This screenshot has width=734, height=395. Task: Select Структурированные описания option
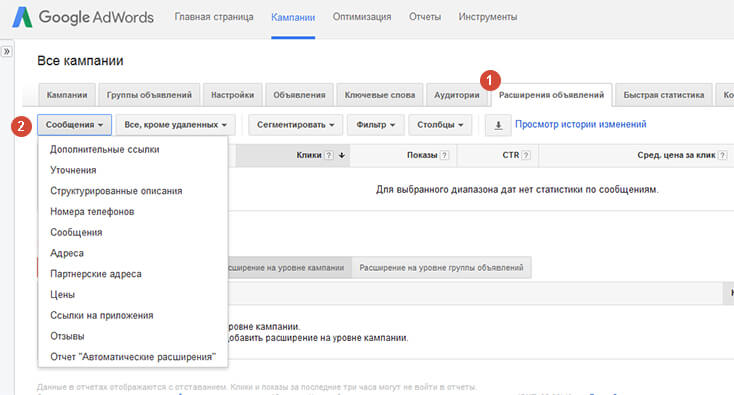point(133,191)
